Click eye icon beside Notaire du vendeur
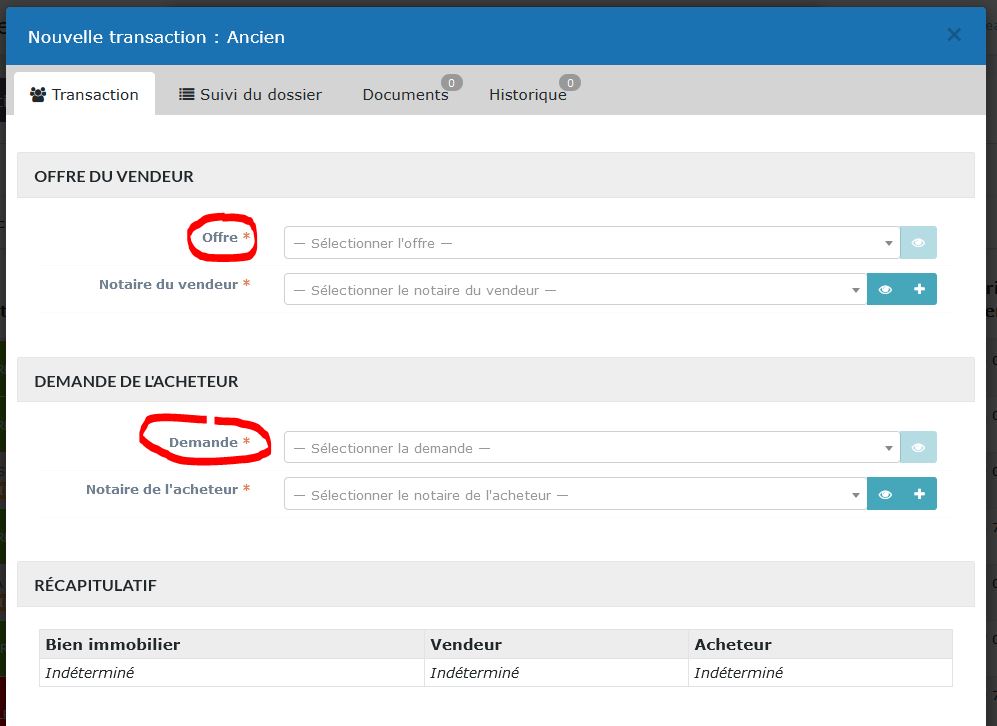The width and height of the screenshot is (997, 726). [x=884, y=290]
